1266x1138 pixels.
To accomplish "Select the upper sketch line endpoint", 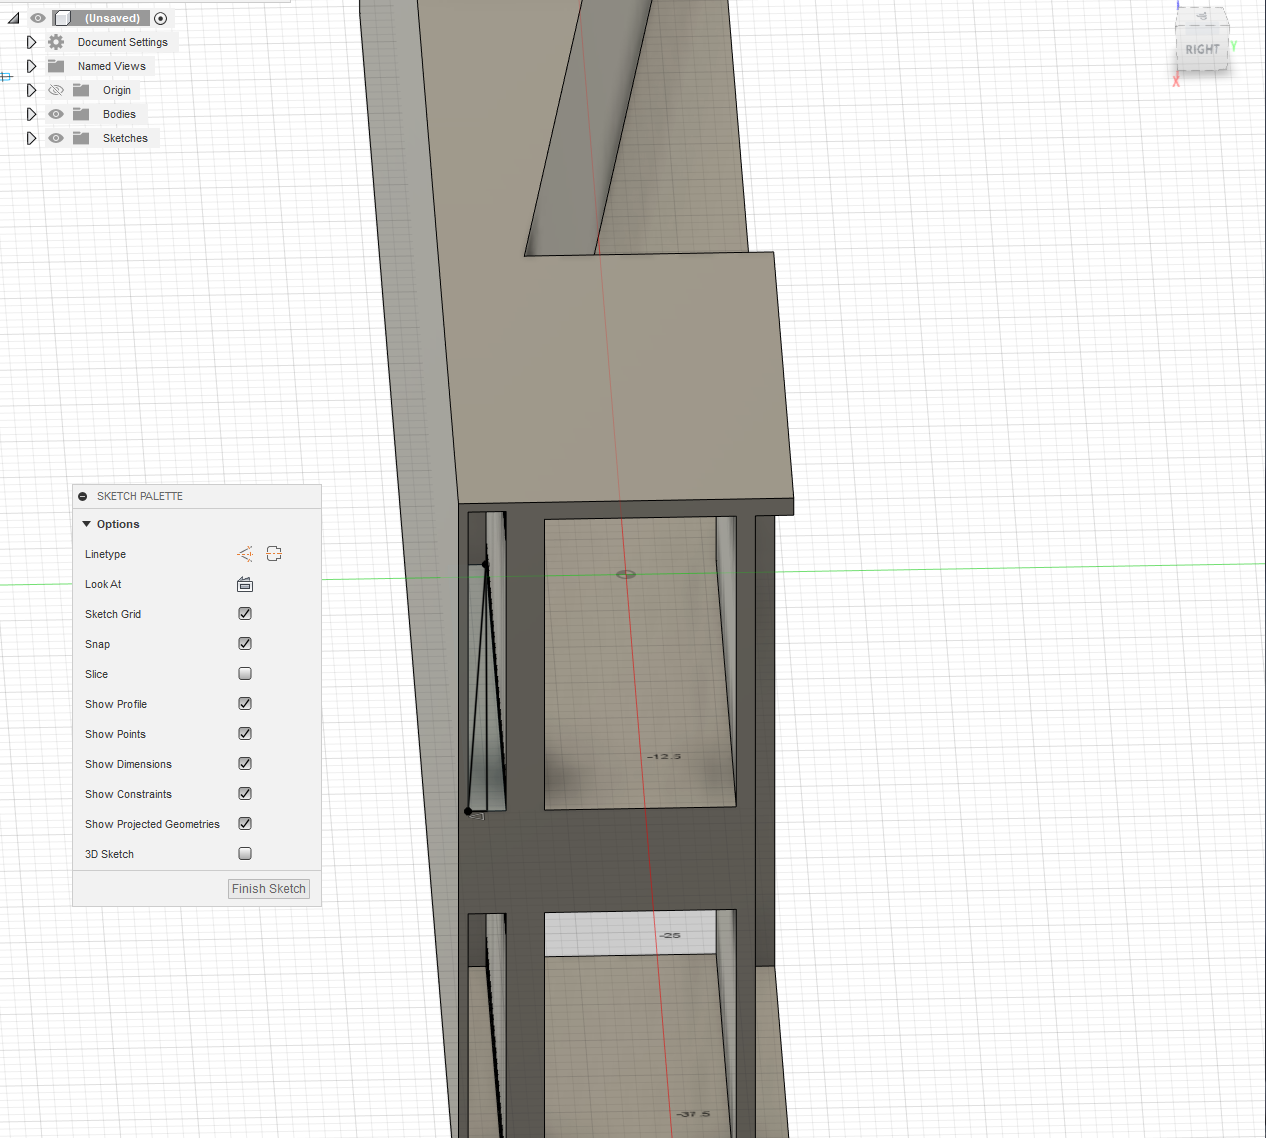I will 486,565.
